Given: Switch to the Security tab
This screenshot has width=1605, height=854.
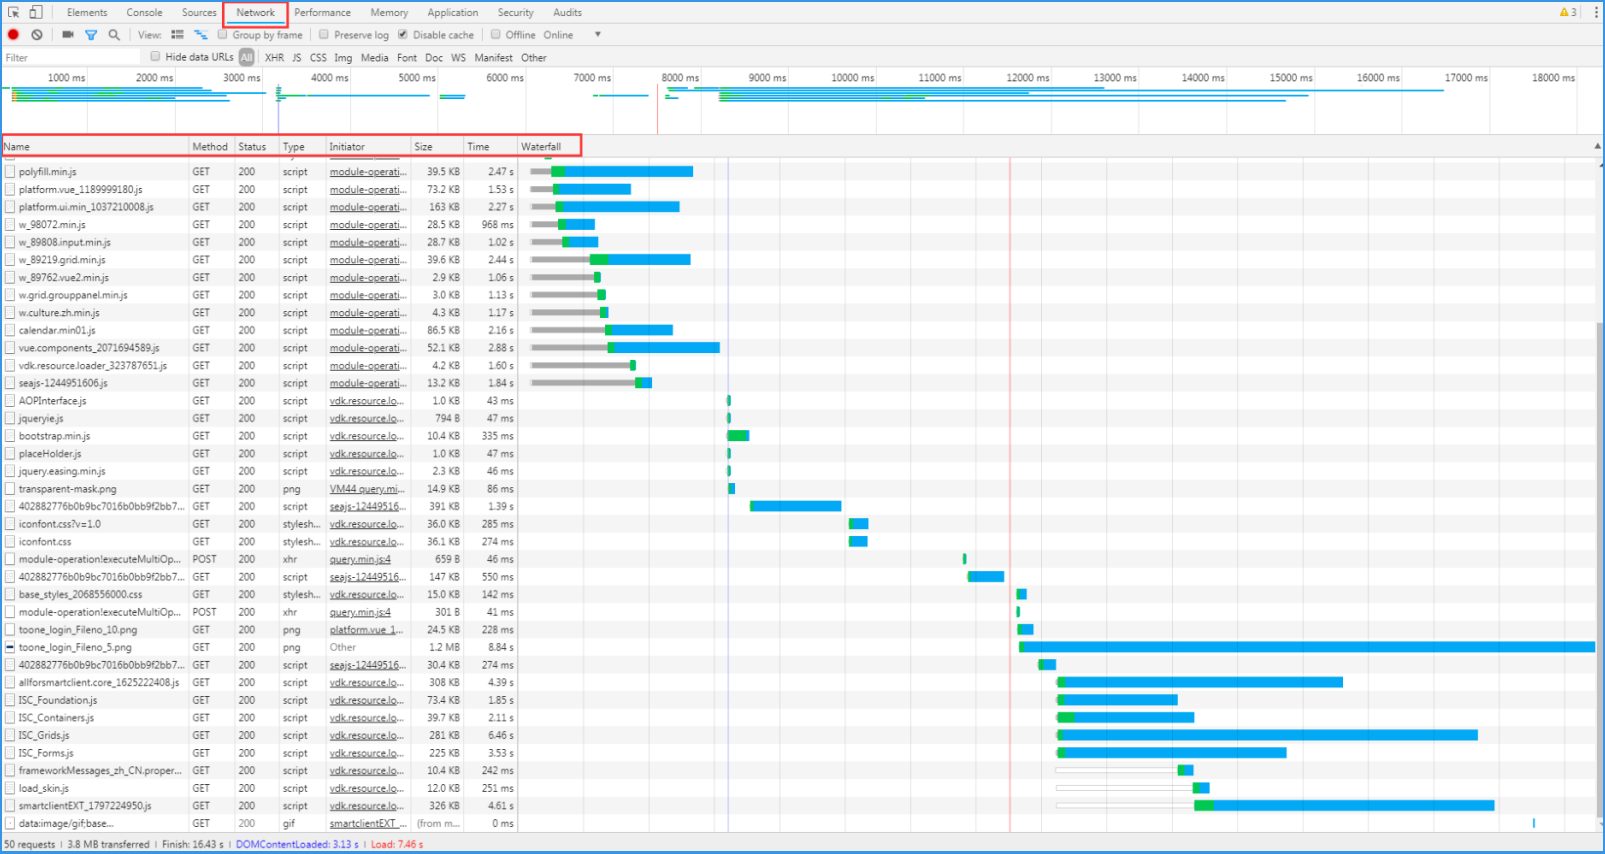Looking at the screenshot, I should click(x=516, y=12).
